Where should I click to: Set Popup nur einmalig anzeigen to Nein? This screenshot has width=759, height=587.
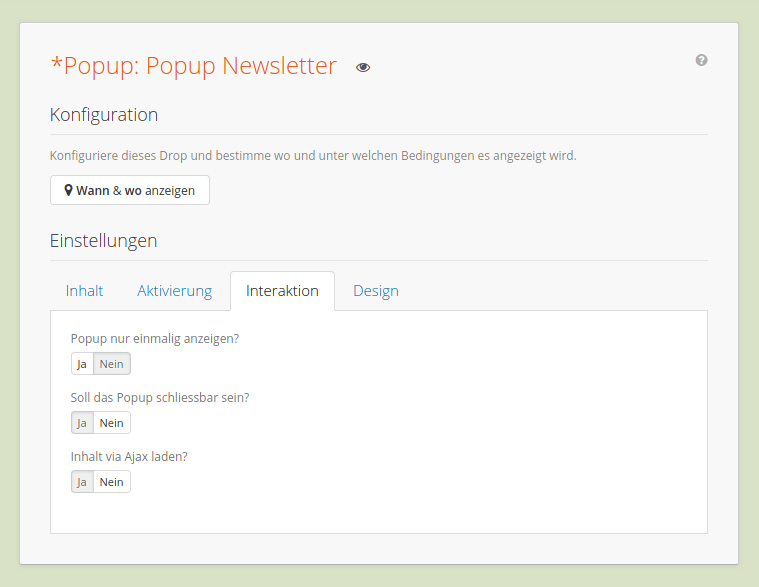click(111, 364)
